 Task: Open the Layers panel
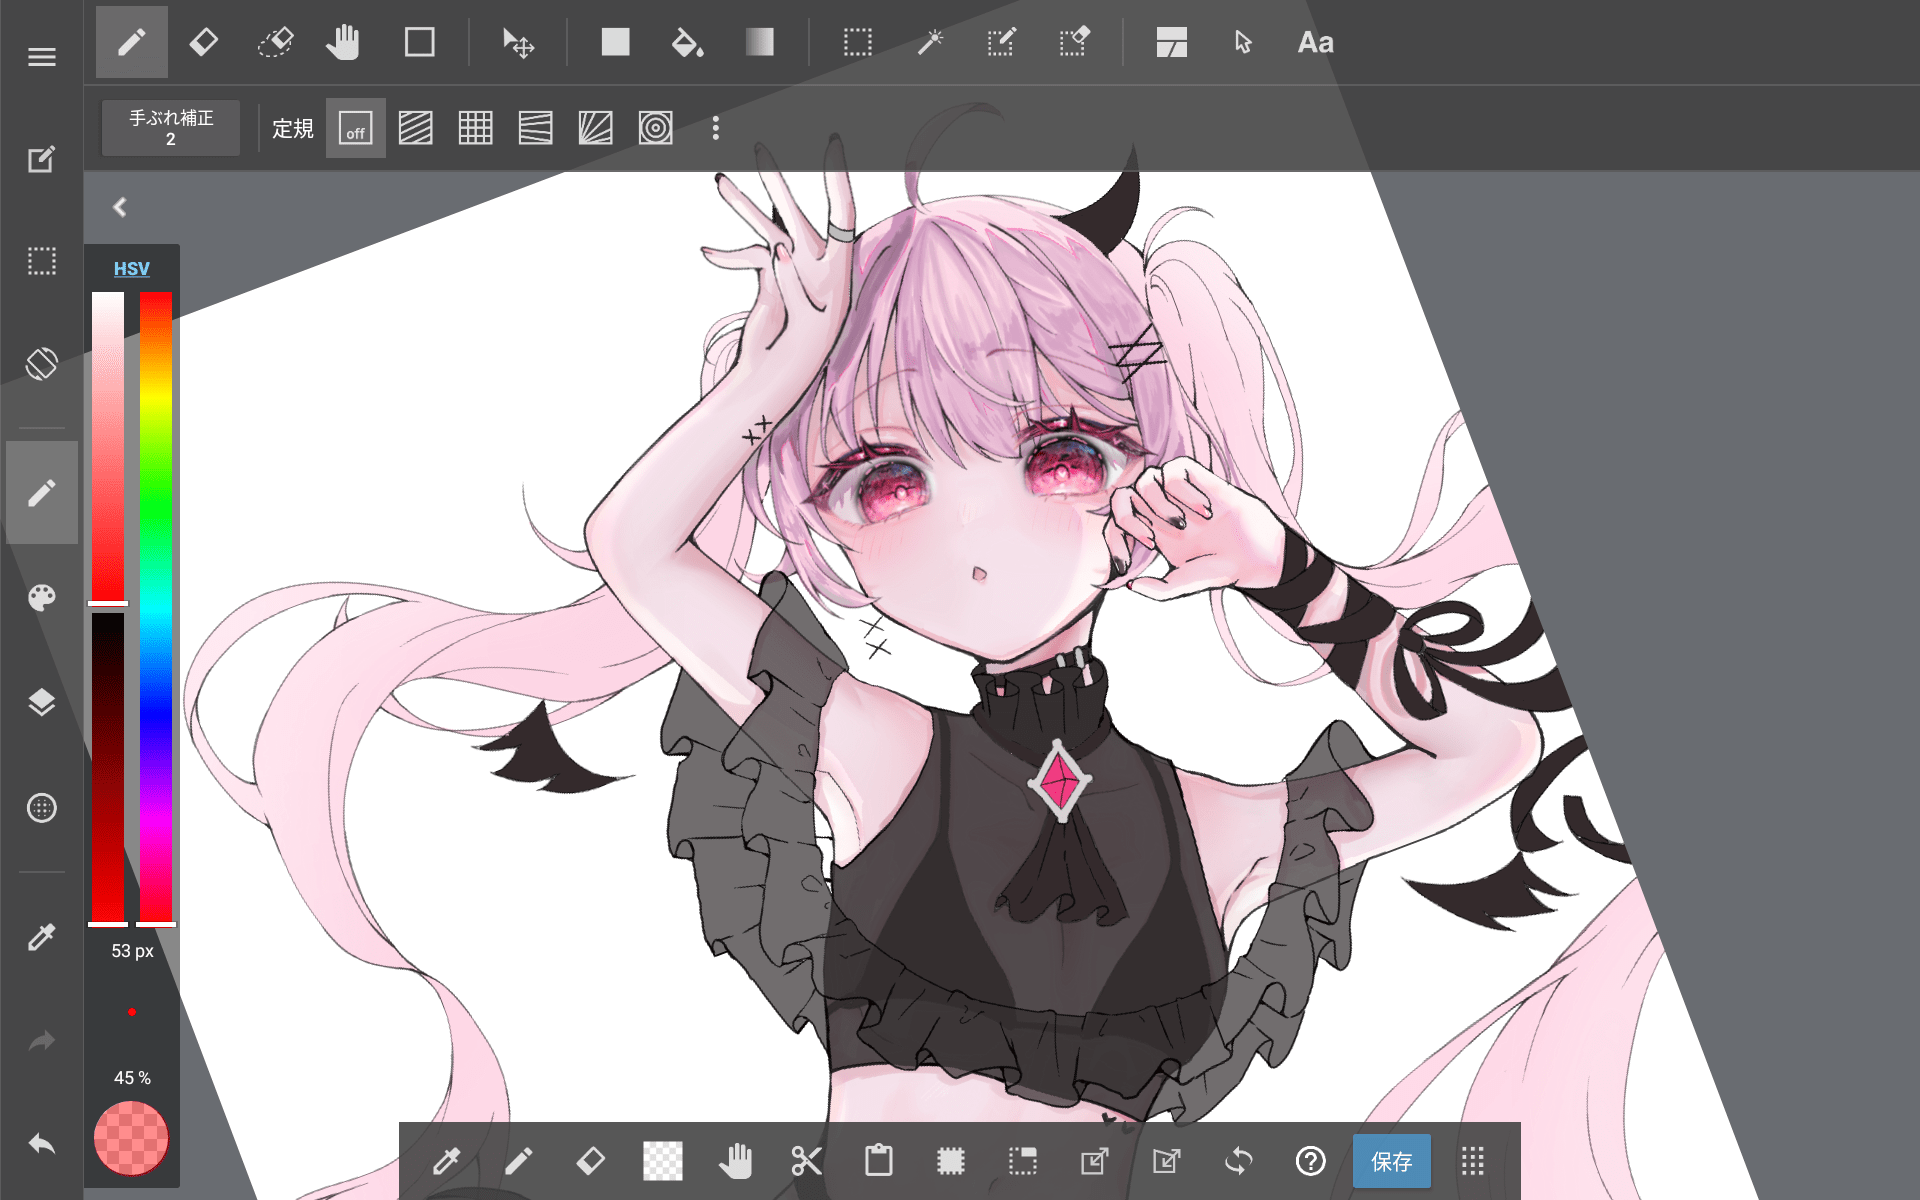(42, 702)
